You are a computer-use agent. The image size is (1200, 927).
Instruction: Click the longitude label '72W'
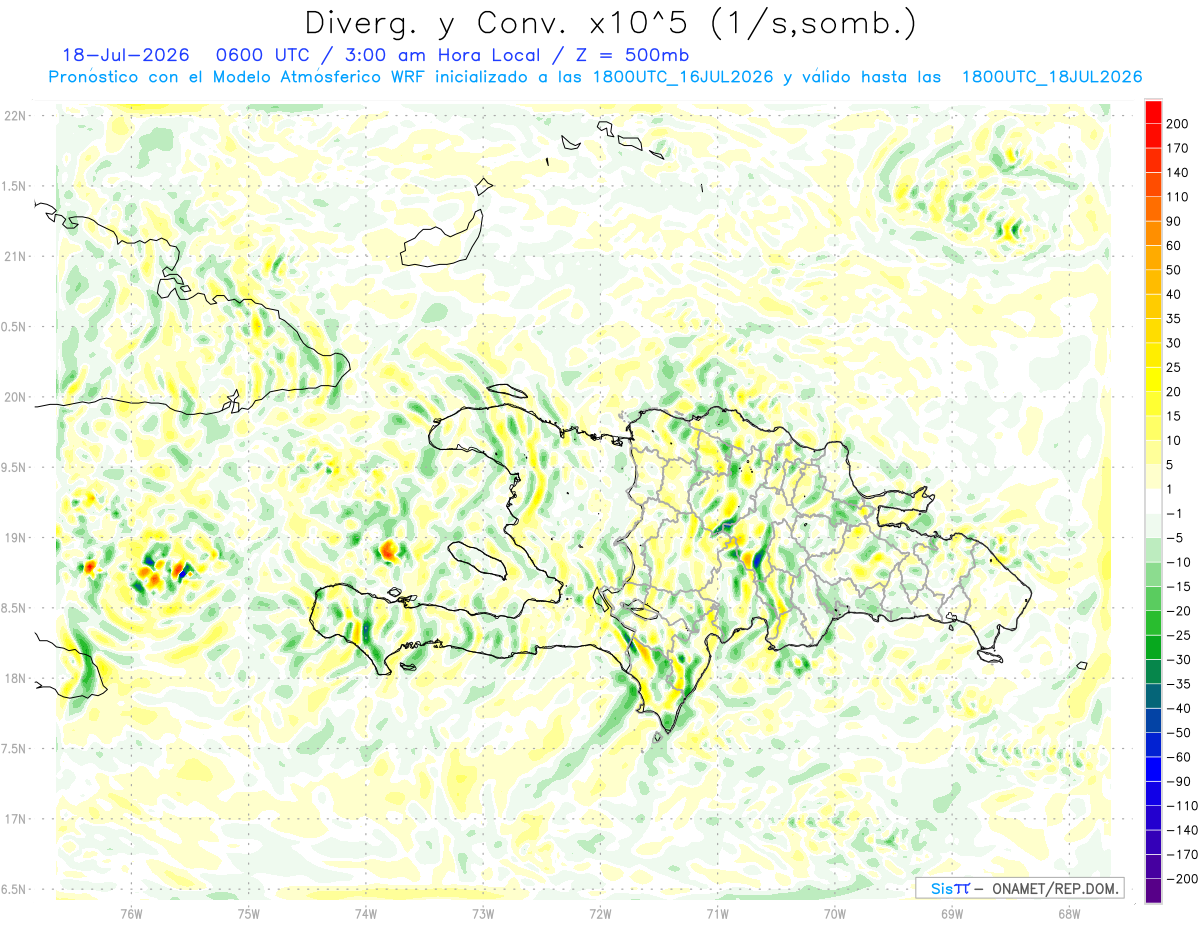click(600, 914)
